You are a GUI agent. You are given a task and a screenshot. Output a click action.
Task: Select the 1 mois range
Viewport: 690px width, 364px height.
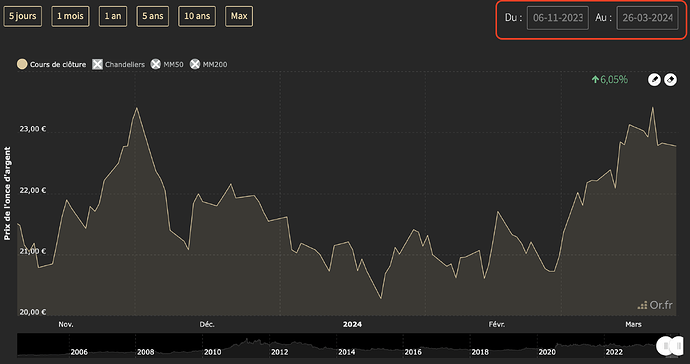coord(70,16)
